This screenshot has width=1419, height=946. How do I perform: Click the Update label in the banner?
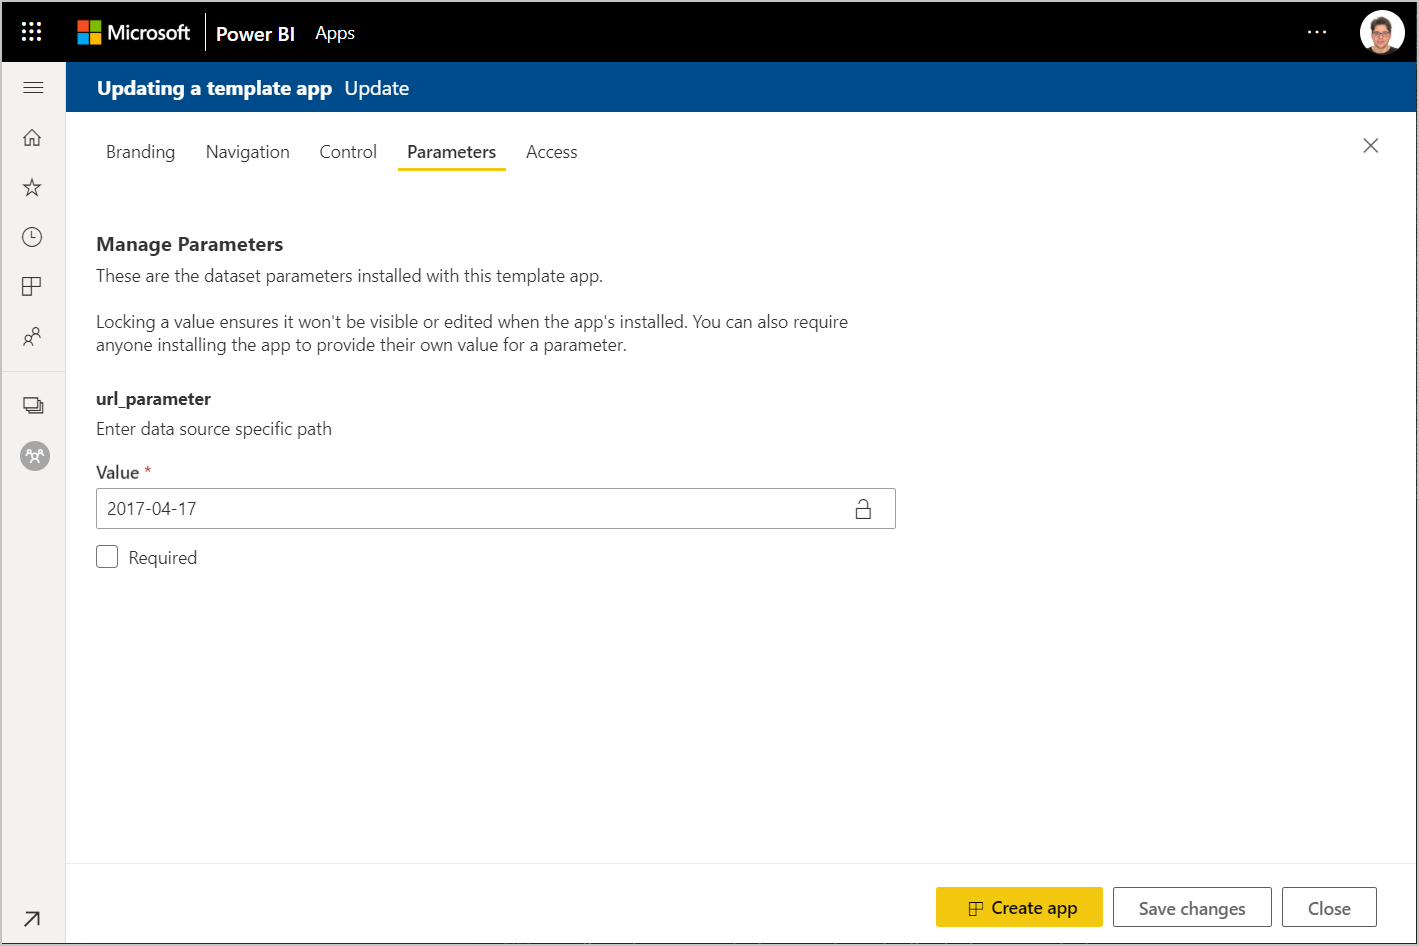click(377, 88)
